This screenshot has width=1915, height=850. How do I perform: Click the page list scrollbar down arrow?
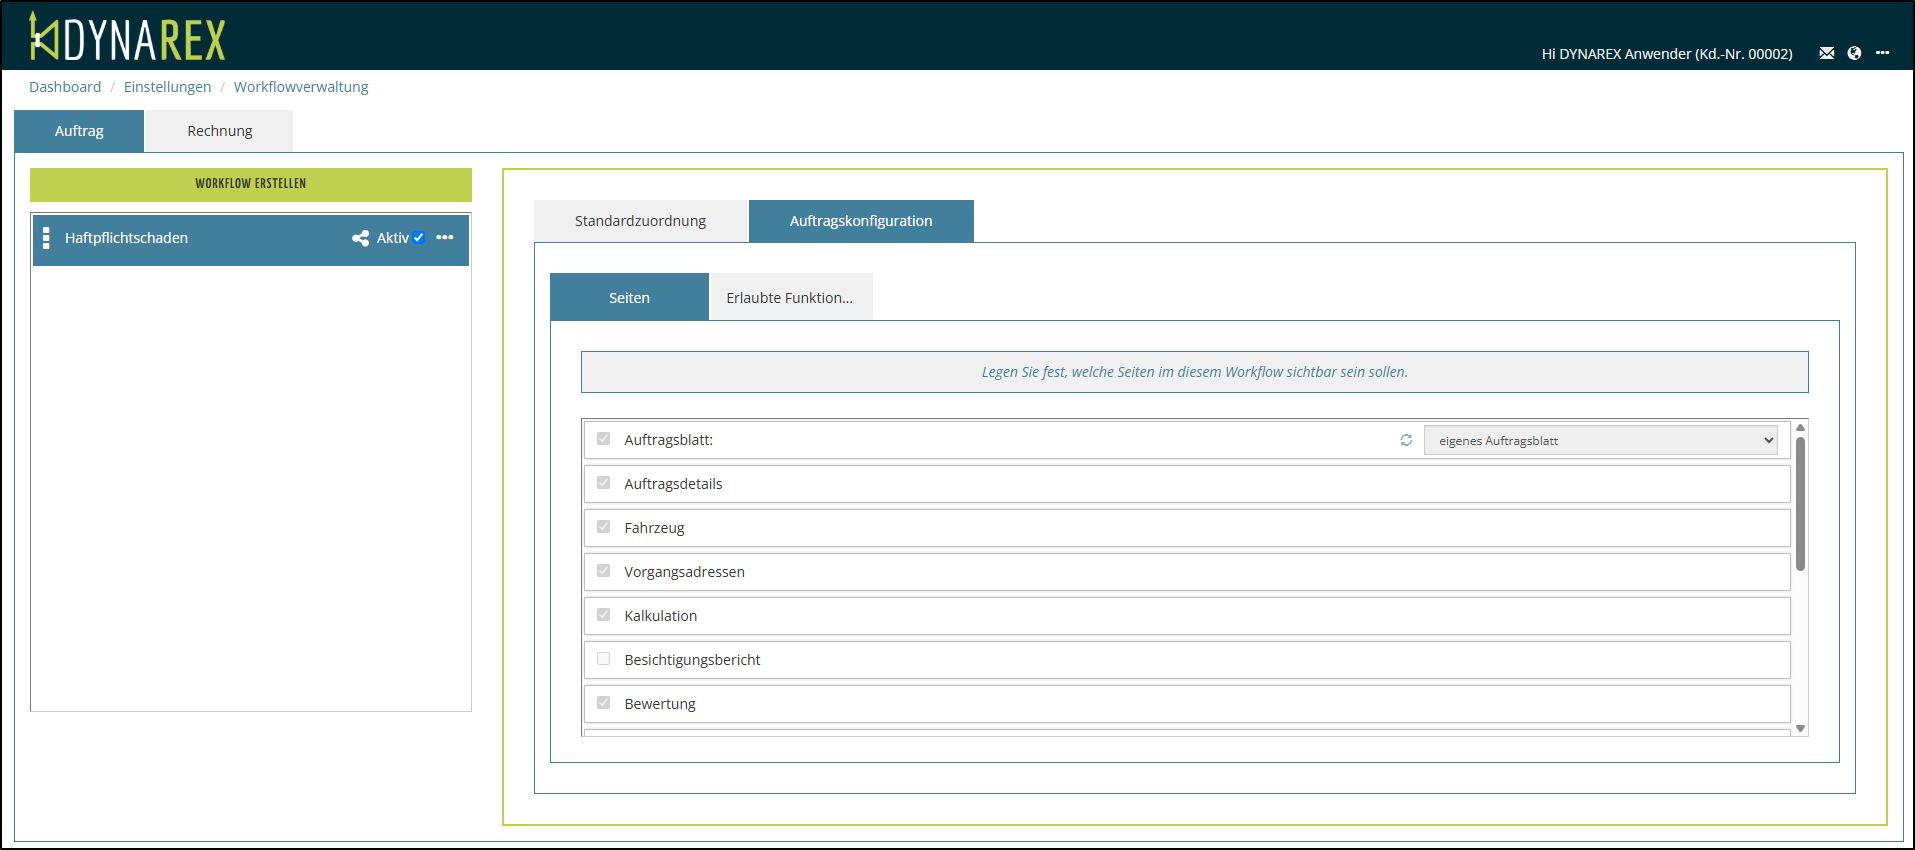pyautogui.click(x=1800, y=729)
